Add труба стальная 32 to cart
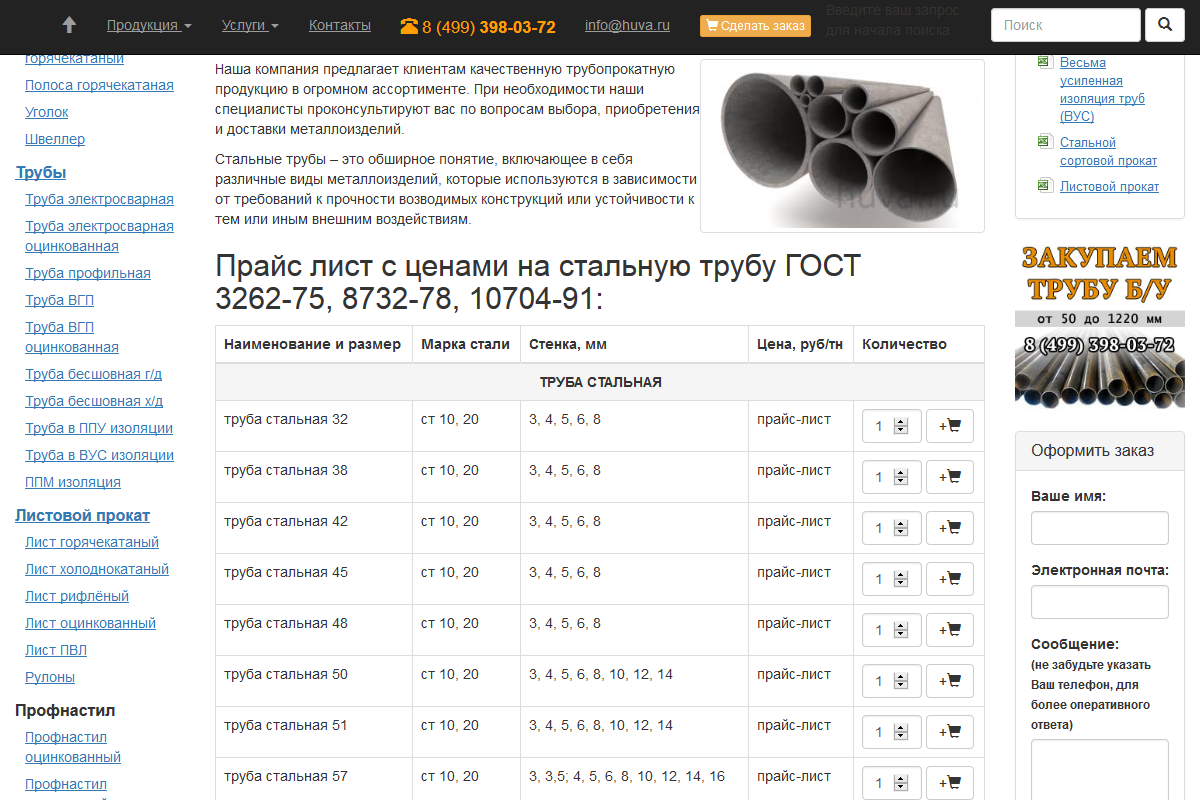This screenshot has width=1200, height=800. pyautogui.click(x=949, y=426)
